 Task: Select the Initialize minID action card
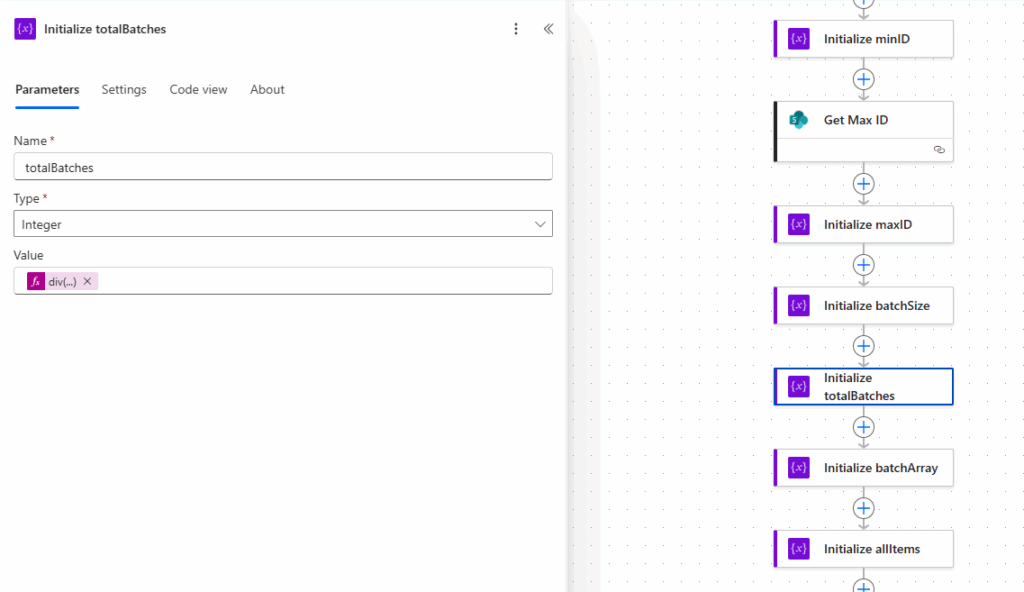pos(863,39)
